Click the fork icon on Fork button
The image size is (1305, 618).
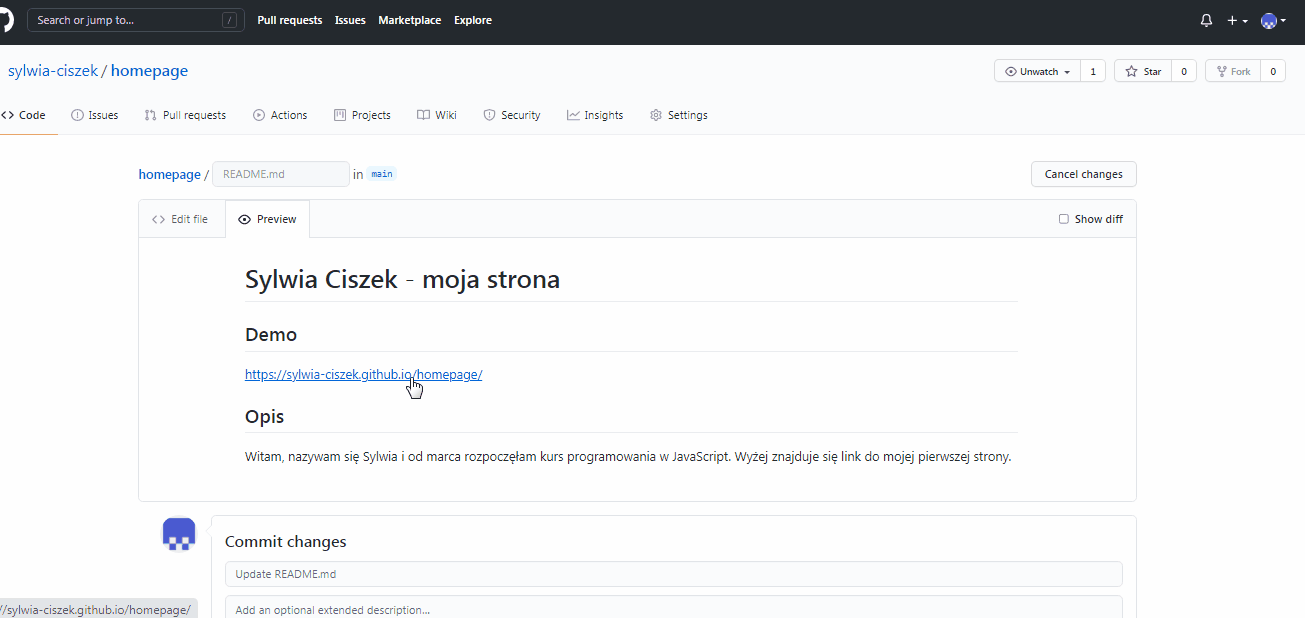(x=1221, y=72)
